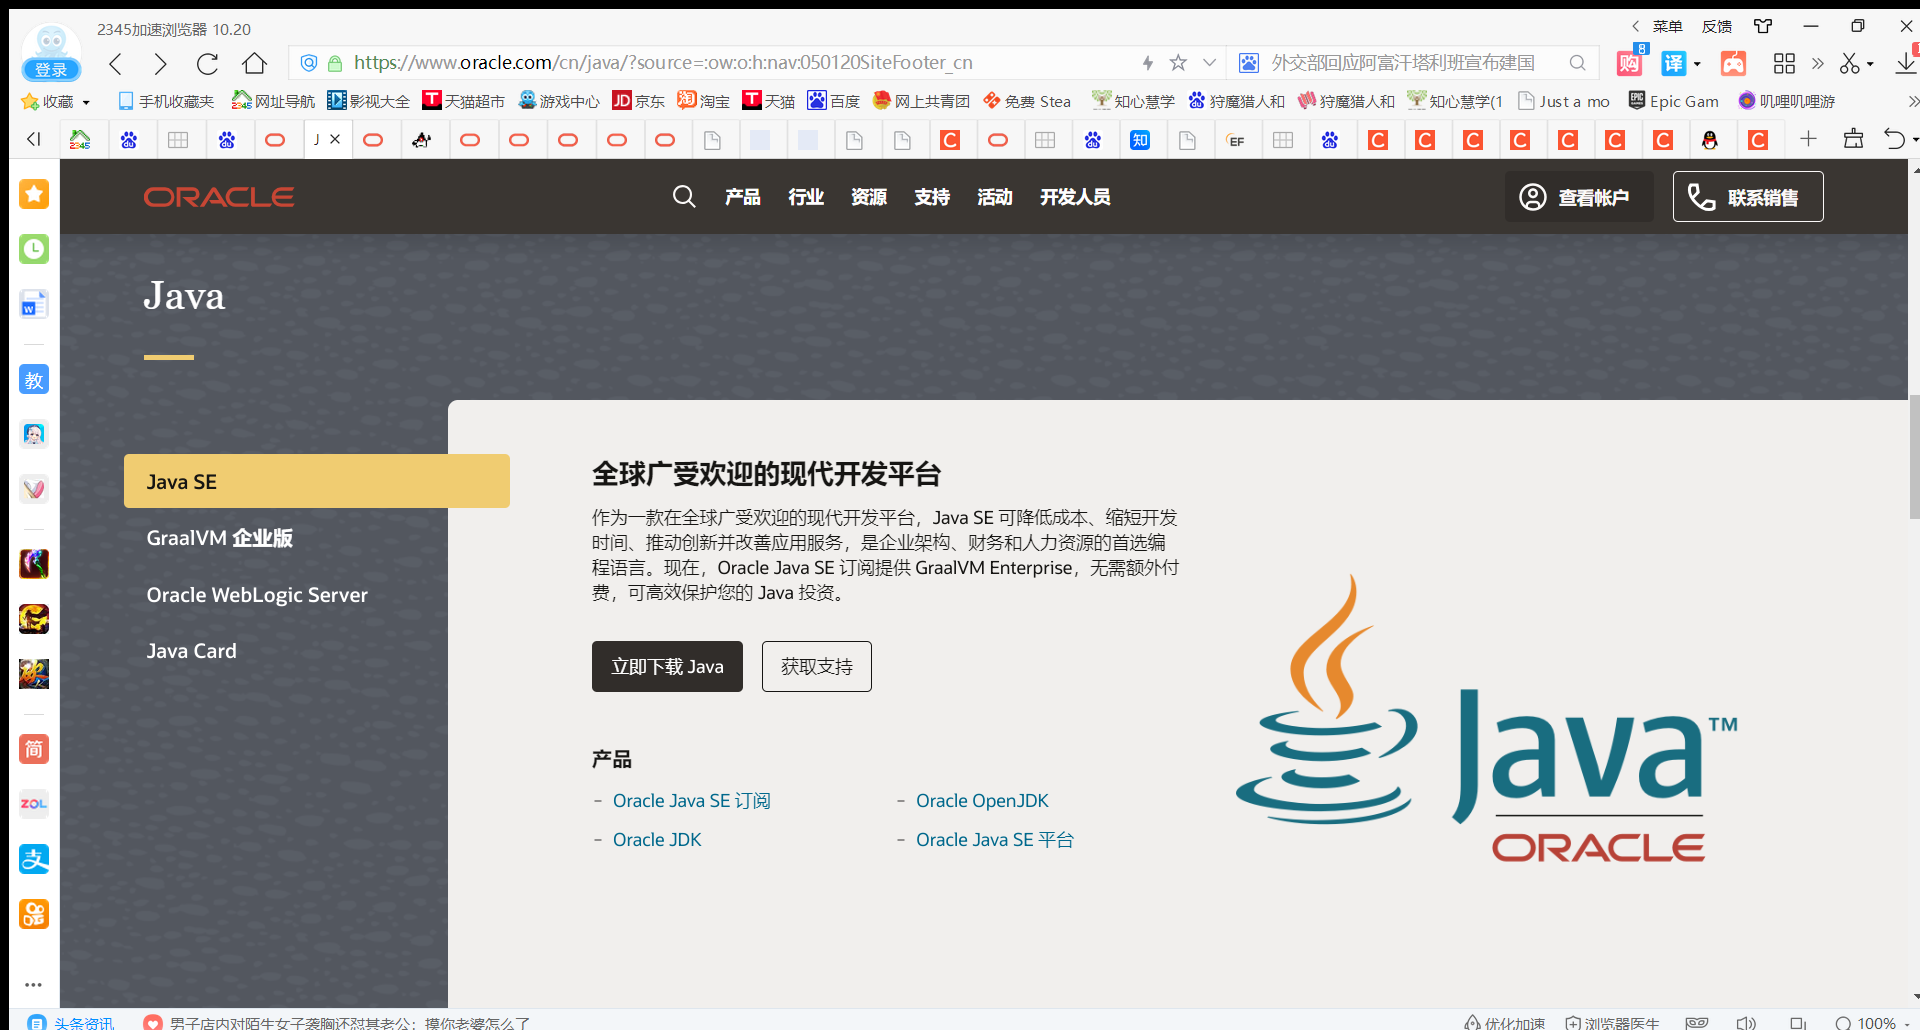Click the Oracle logo in header

[219, 197]
